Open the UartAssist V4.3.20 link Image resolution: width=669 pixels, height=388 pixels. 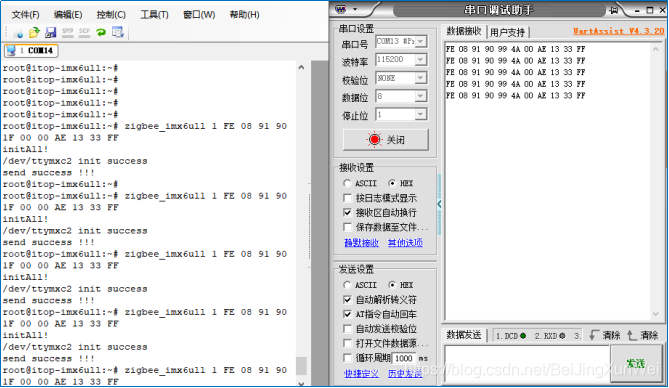tap(618, 31)
